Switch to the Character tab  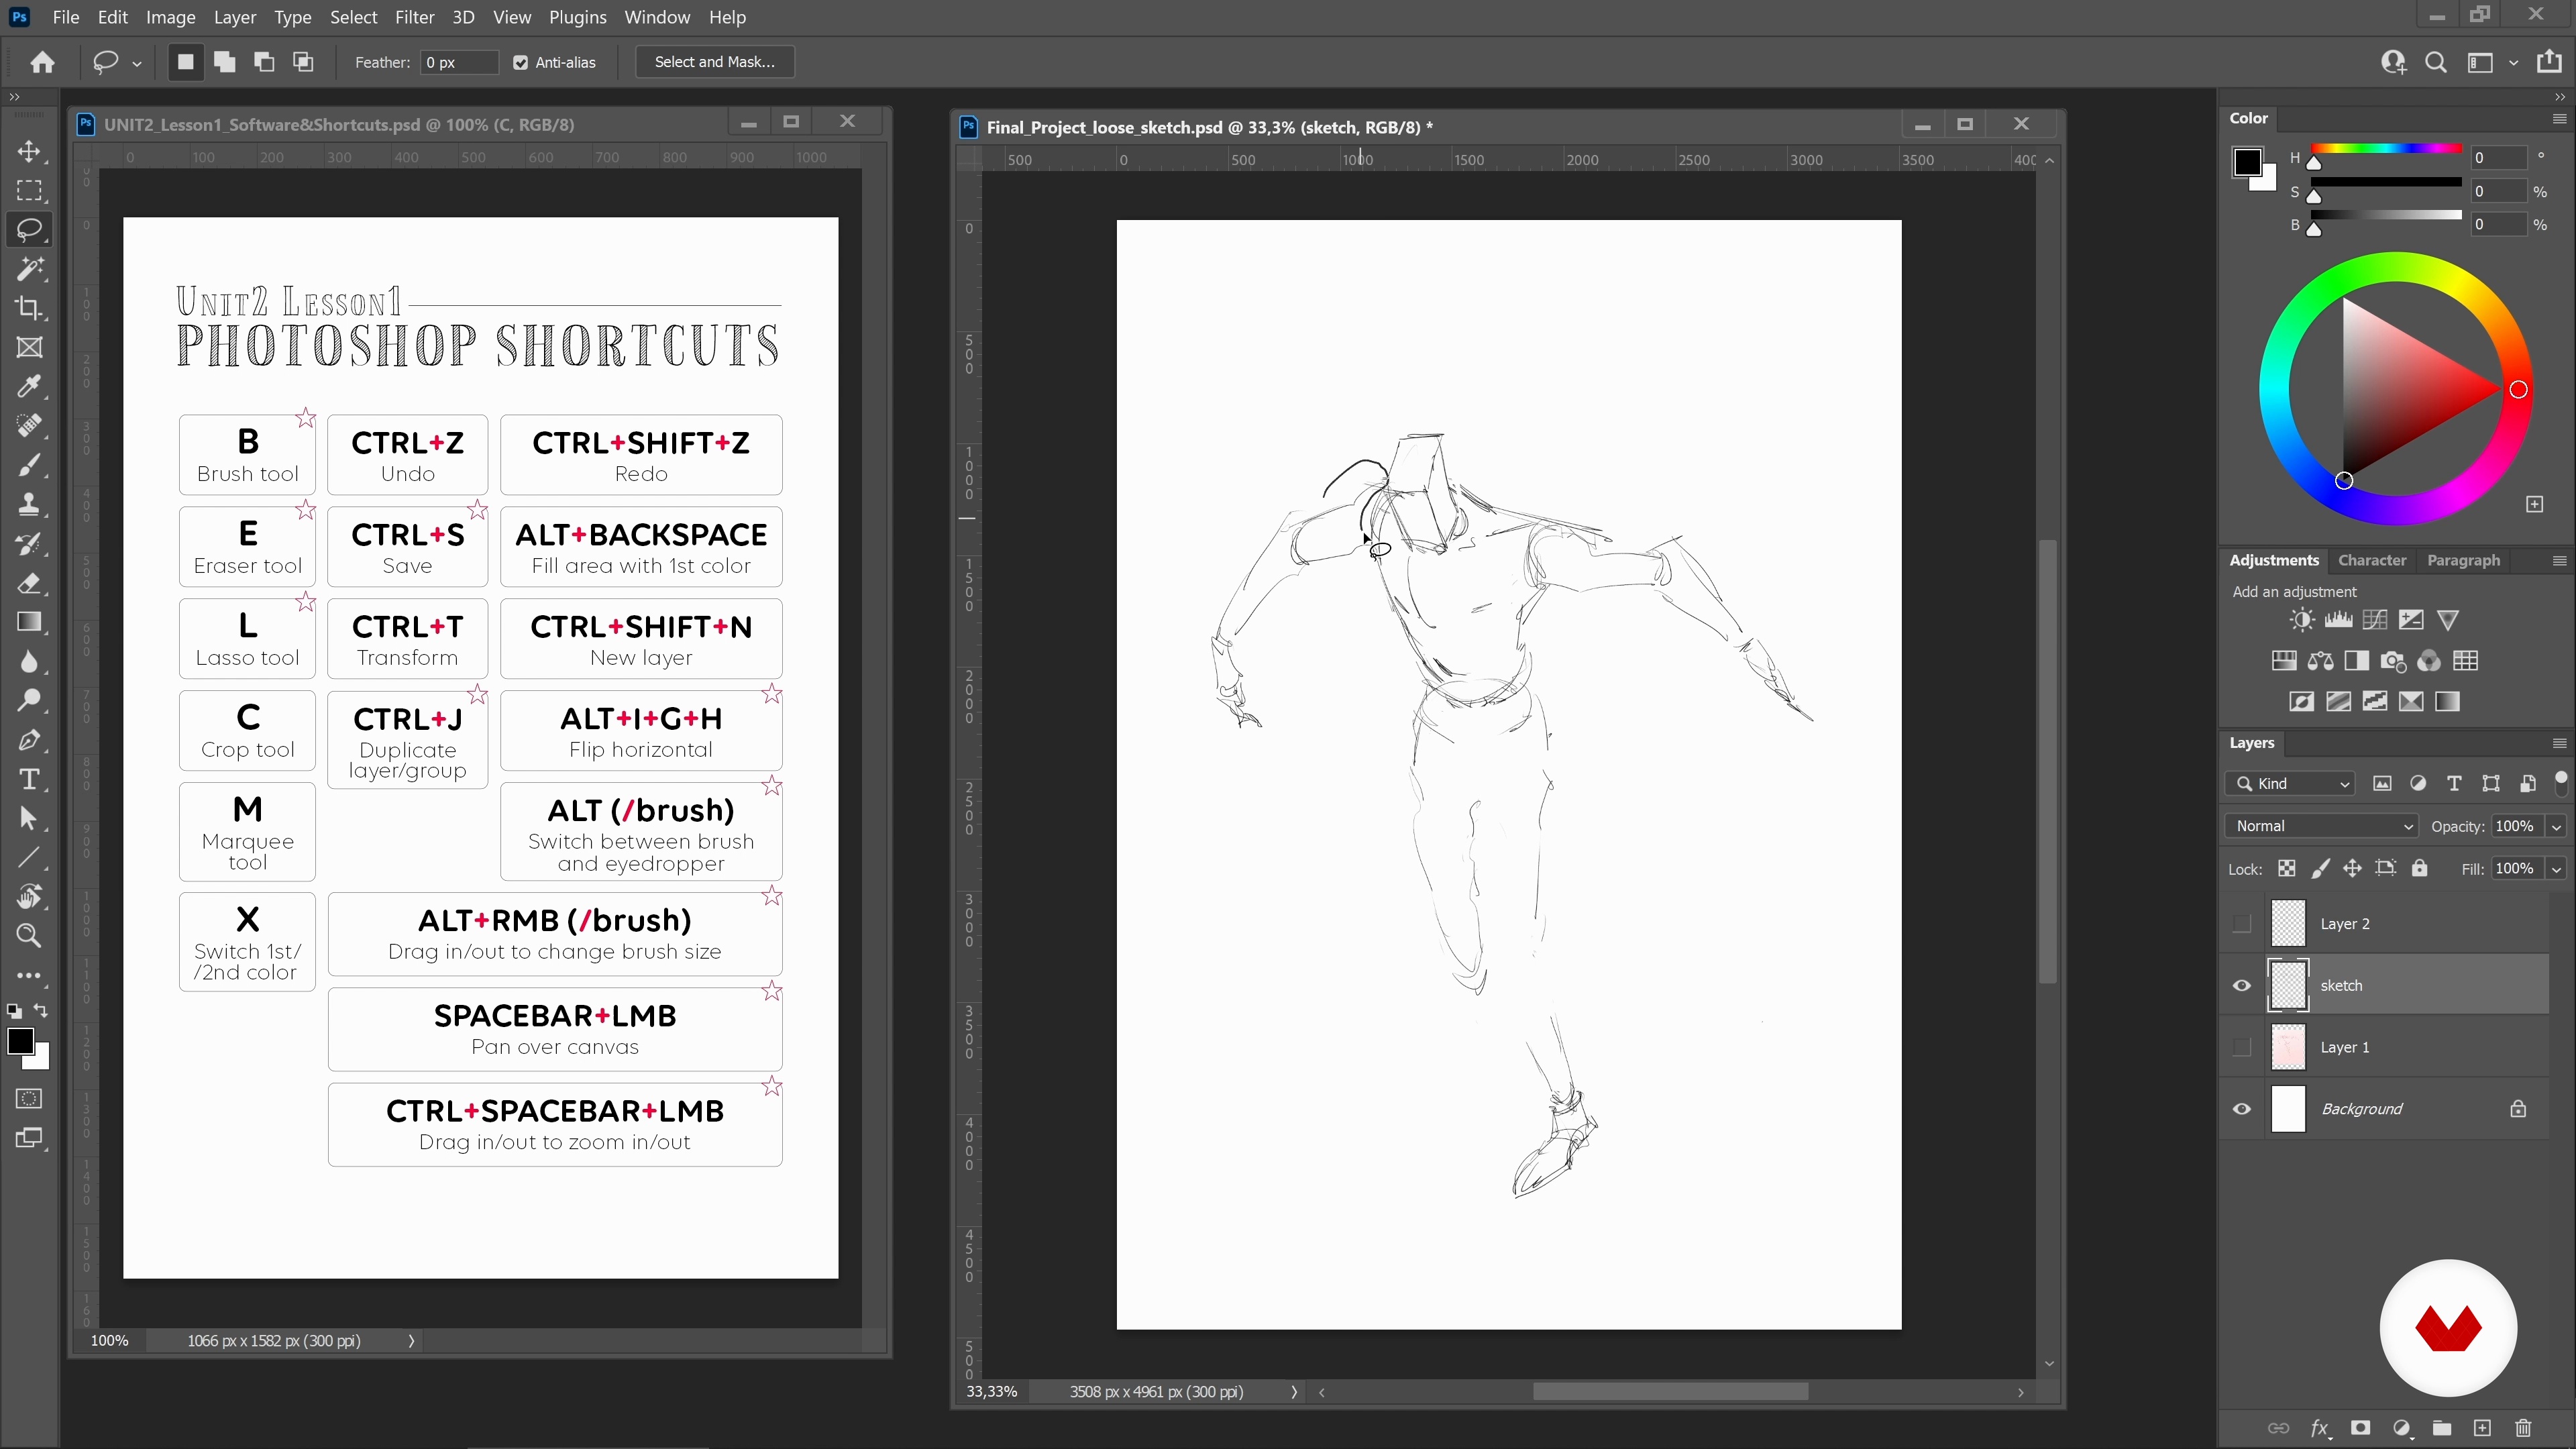coord(2371,560)
